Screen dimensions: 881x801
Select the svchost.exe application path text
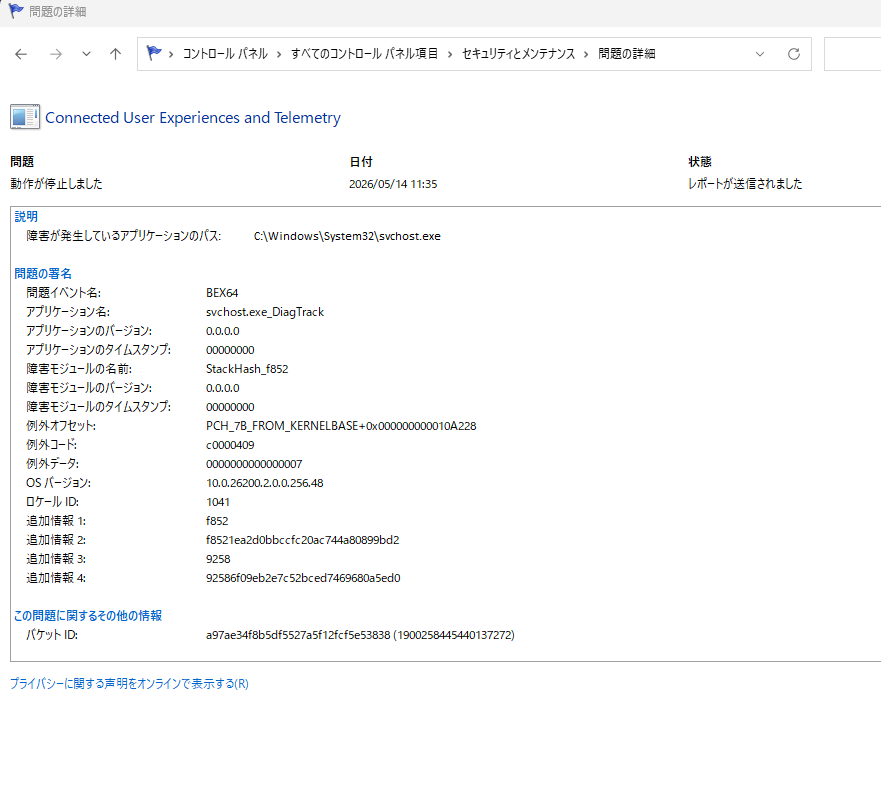pyautogui.click(x=347, y=236)
